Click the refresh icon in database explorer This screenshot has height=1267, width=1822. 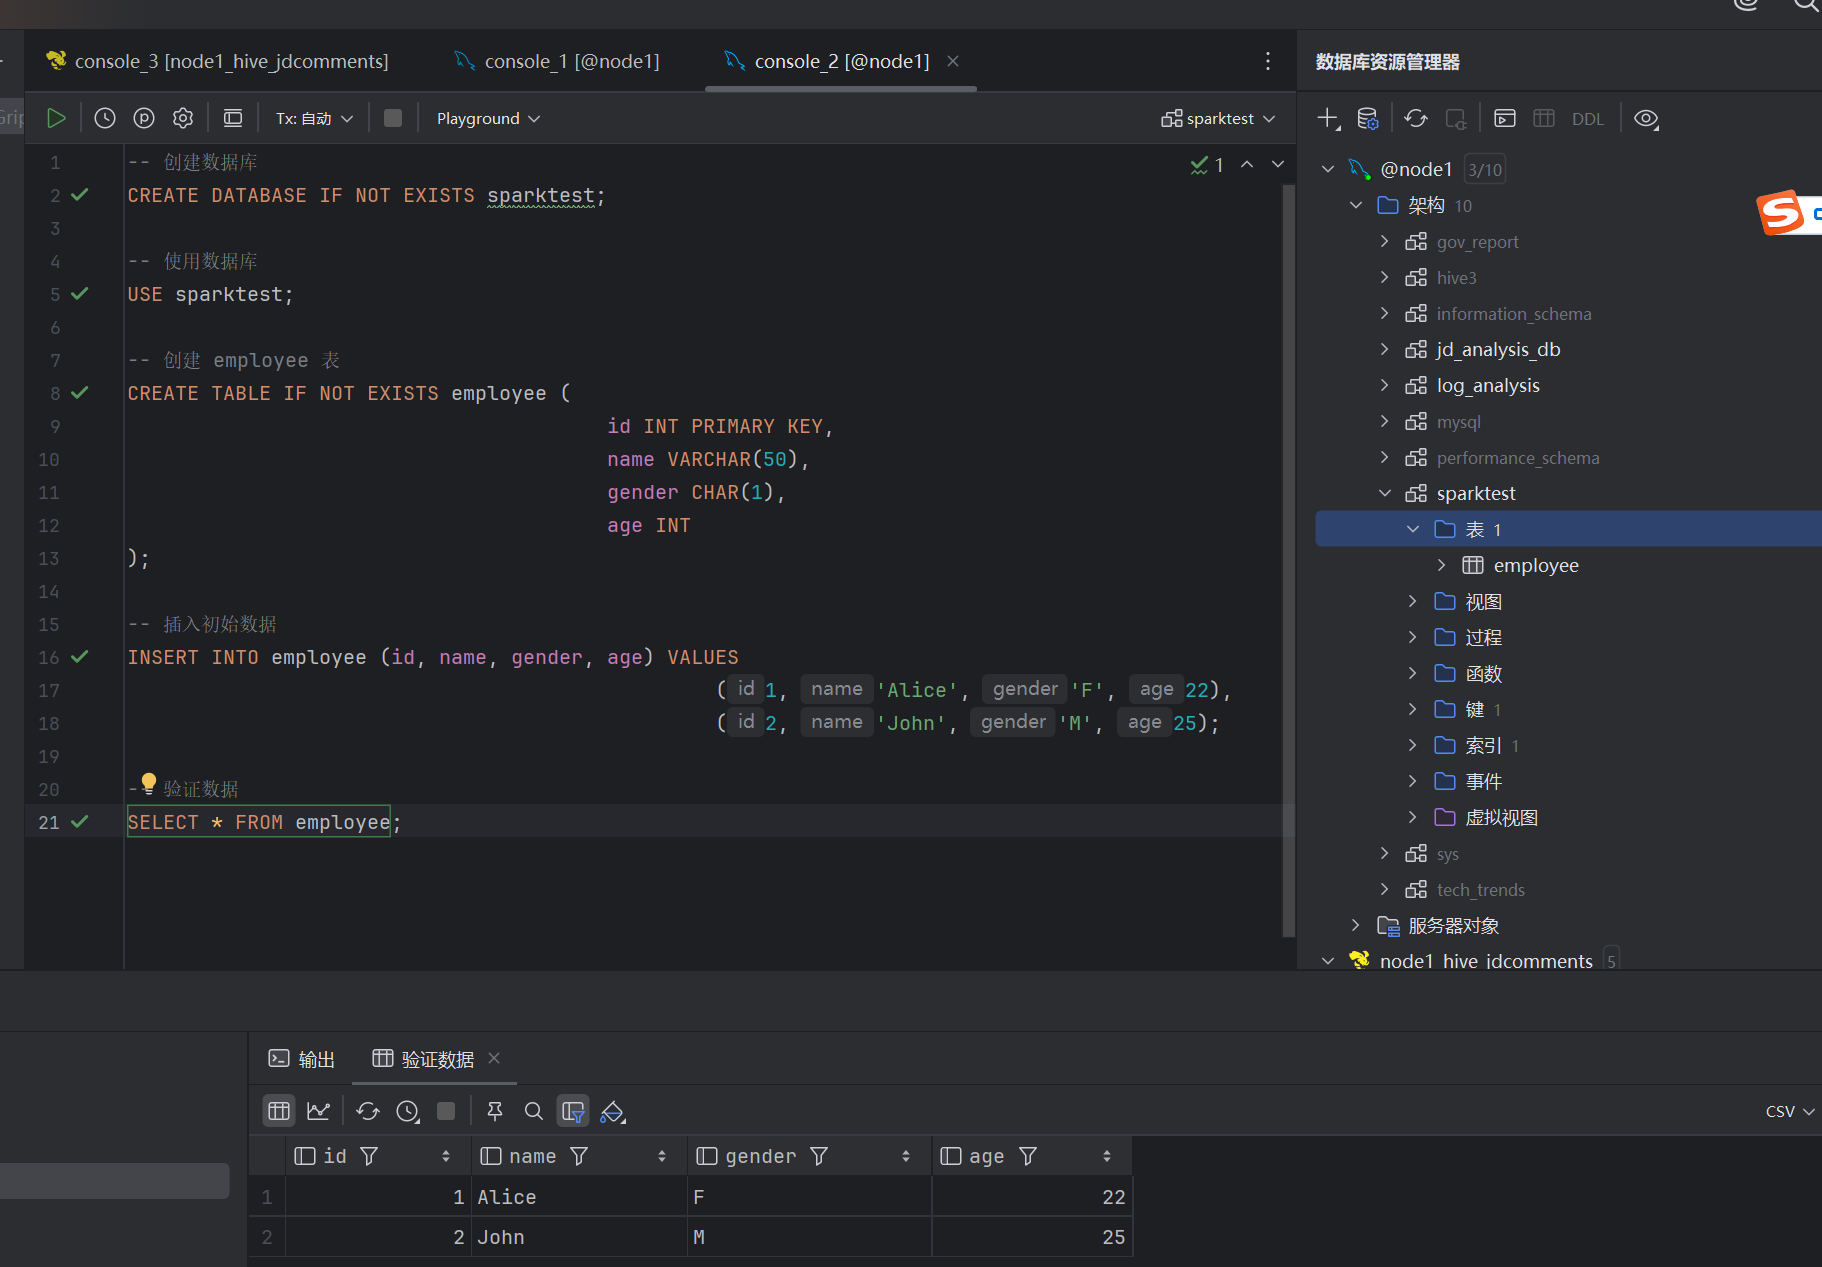click(x=1415, y=118)
